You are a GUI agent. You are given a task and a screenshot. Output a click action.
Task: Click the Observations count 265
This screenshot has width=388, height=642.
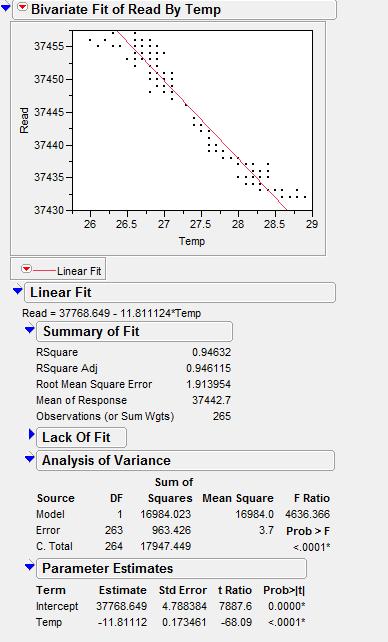(x=222, y=416)
